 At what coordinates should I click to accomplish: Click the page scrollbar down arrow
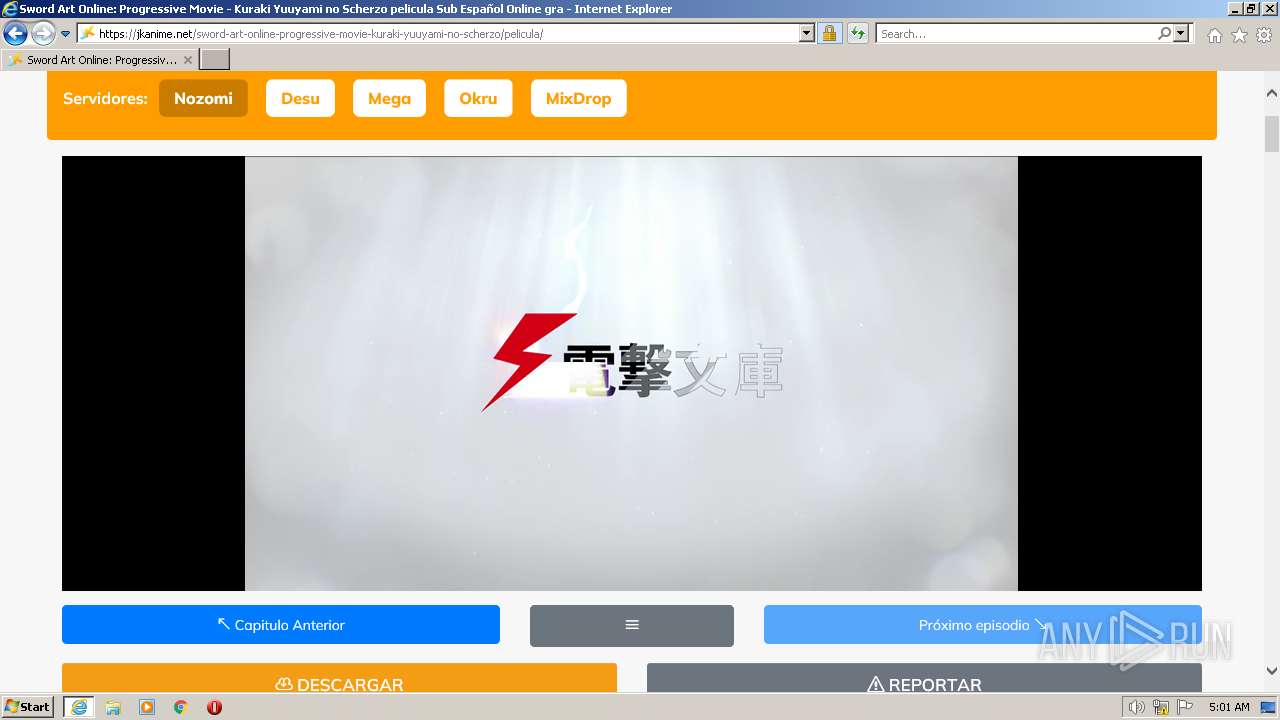(1272, 671)
